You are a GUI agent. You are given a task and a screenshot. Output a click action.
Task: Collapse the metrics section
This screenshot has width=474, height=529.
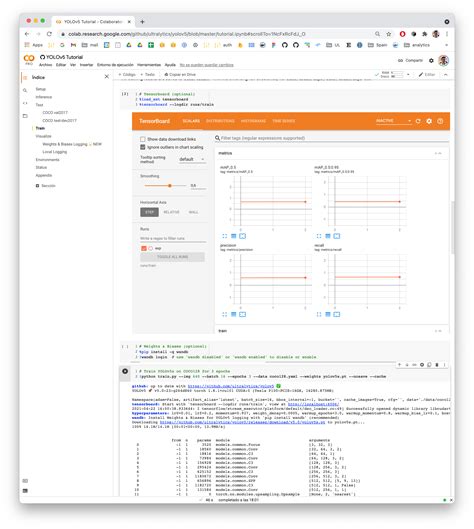click(438, 154)
